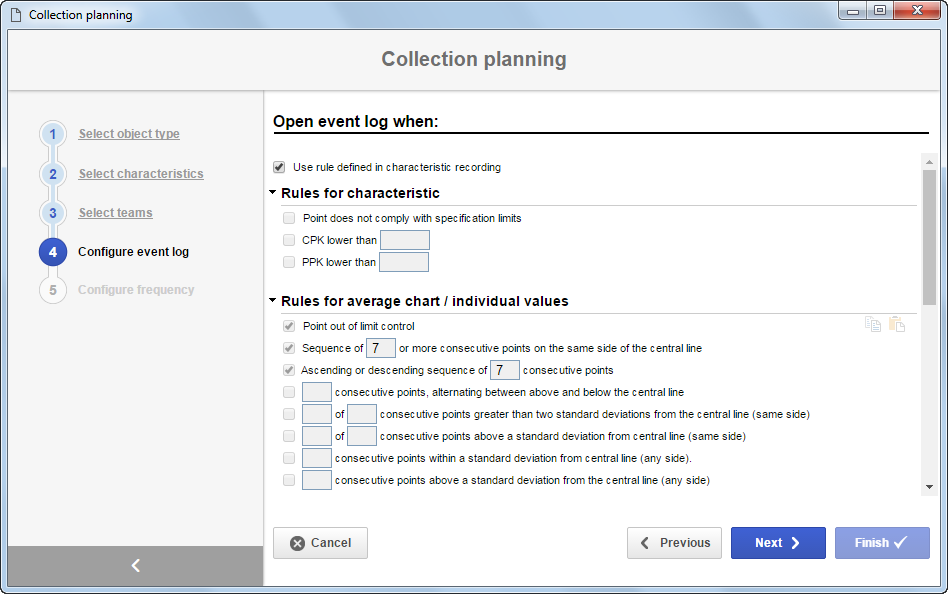Click step 4 circle icon

coord(53,252)
